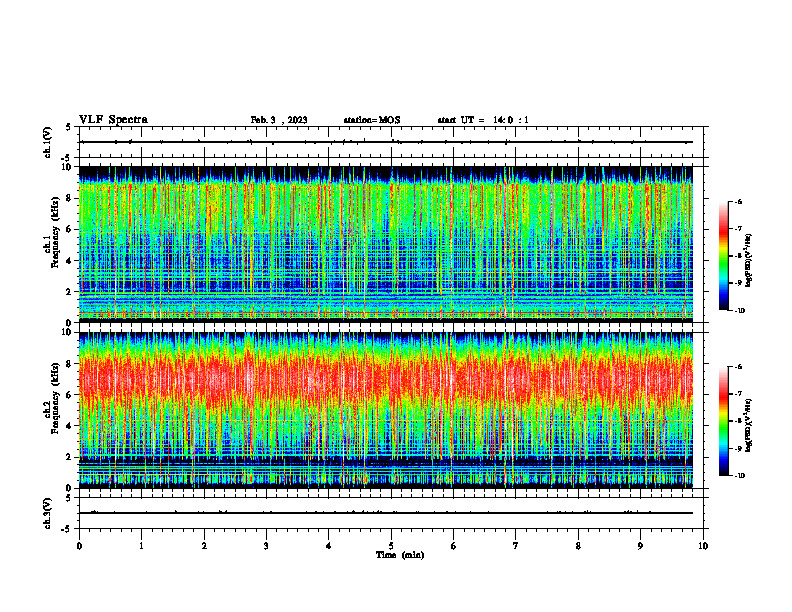Click the ch.1(V) waveform axis label
Viewport: 792px width, 612px height.
[48, 142]
